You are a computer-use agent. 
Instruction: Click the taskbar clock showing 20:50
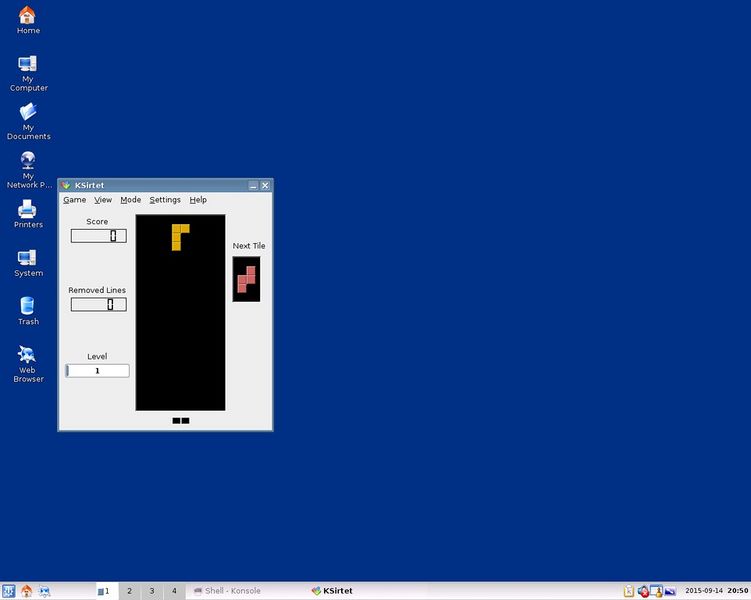click(x=738, y=591)
